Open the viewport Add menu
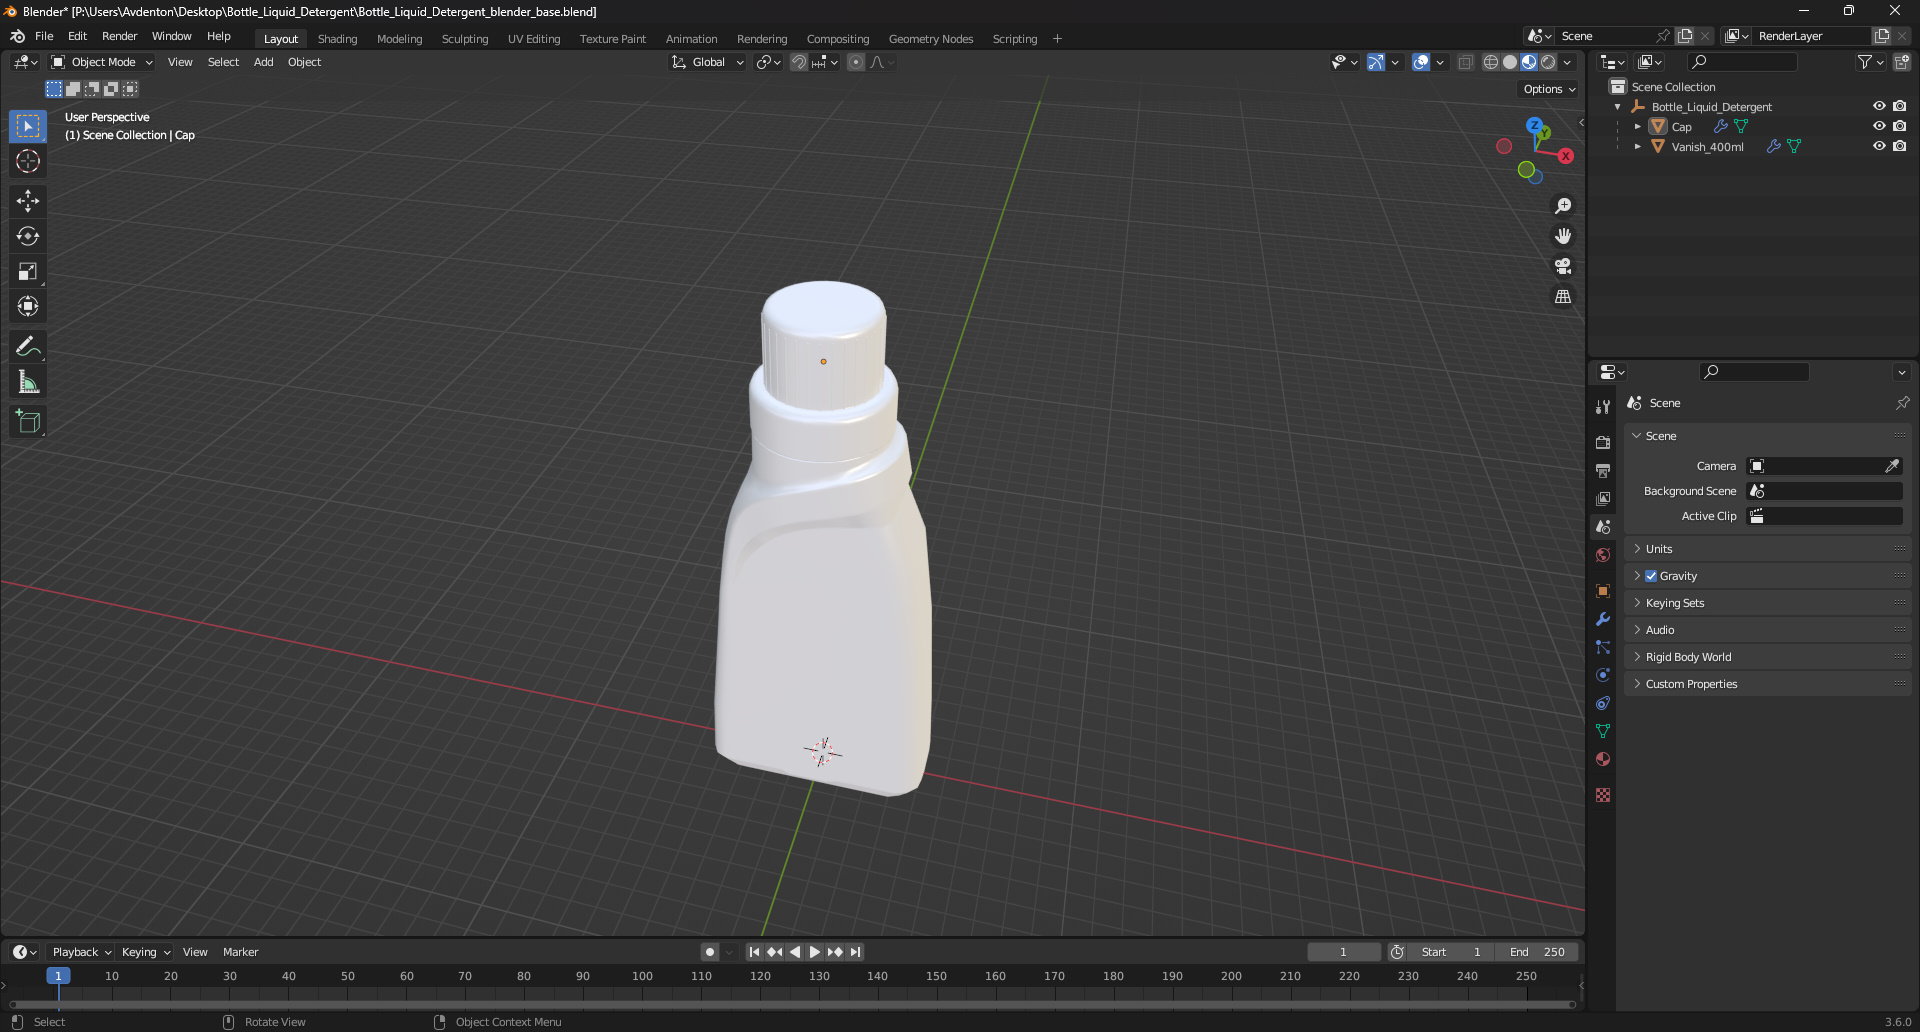 [263, 62]
